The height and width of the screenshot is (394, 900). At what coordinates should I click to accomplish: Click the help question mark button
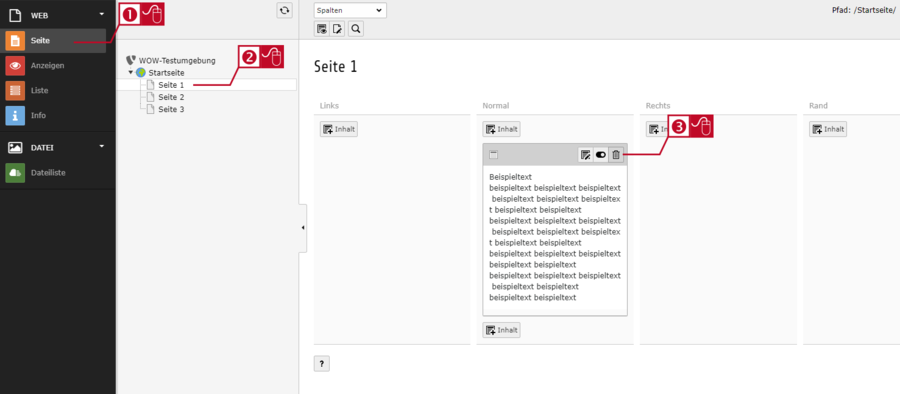coord(322,364)
